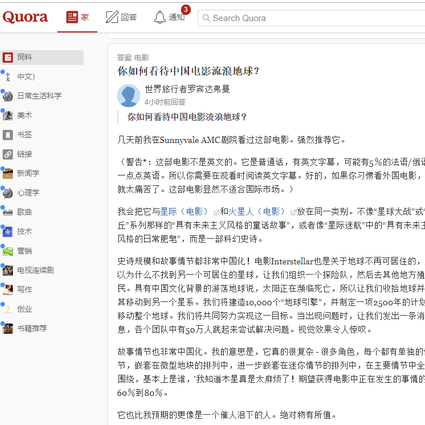Select the 家 (Home) tab
The image size is (425, 425).
77,17
